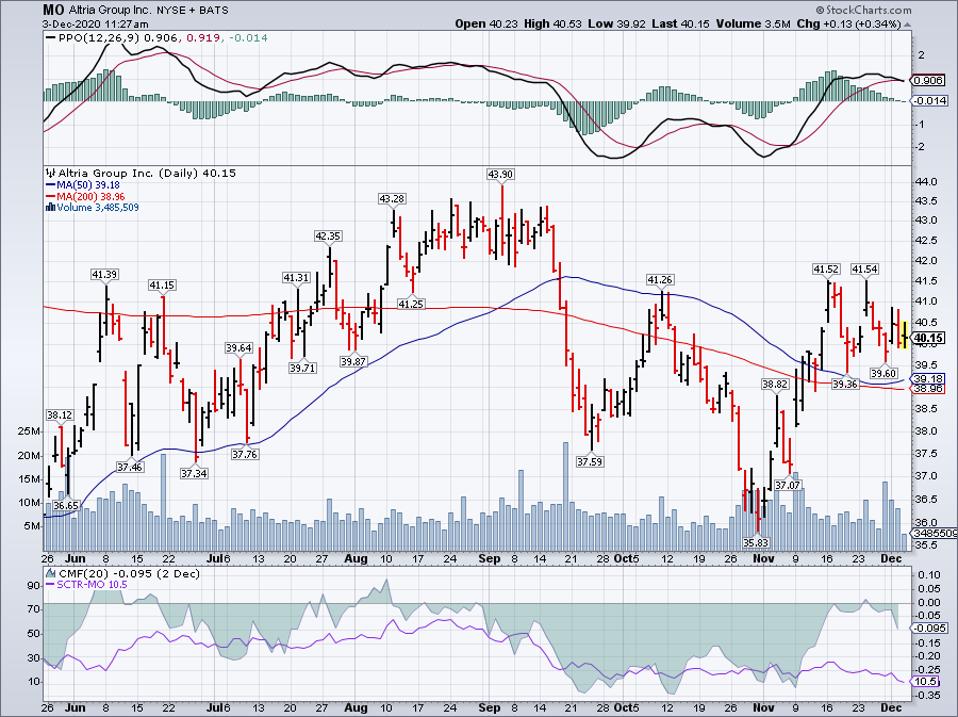Click the StockCharts.com watermark link
The height and width of the screenshot is (717, 958).
click(863, 10)
